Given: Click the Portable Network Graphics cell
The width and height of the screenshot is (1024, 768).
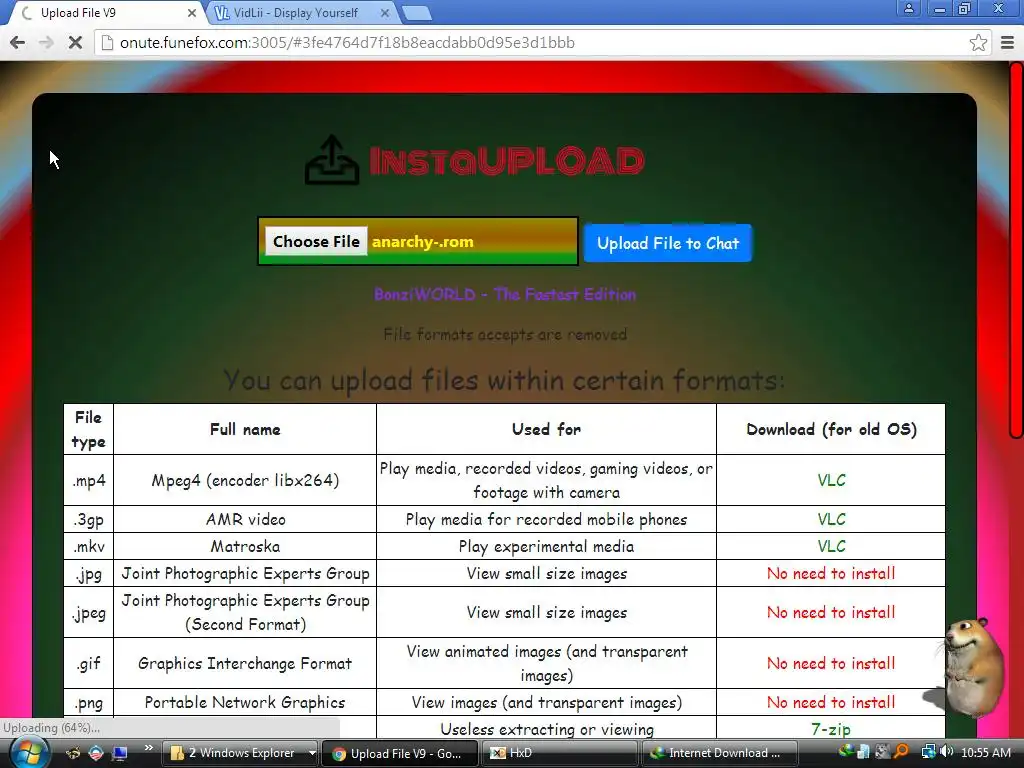Looking at the screenshot, I should 245,703.
